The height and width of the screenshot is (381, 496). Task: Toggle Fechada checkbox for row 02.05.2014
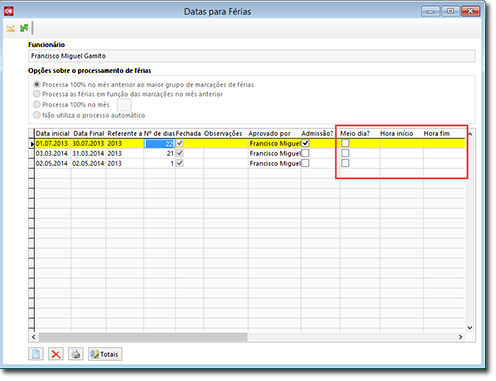180,163
